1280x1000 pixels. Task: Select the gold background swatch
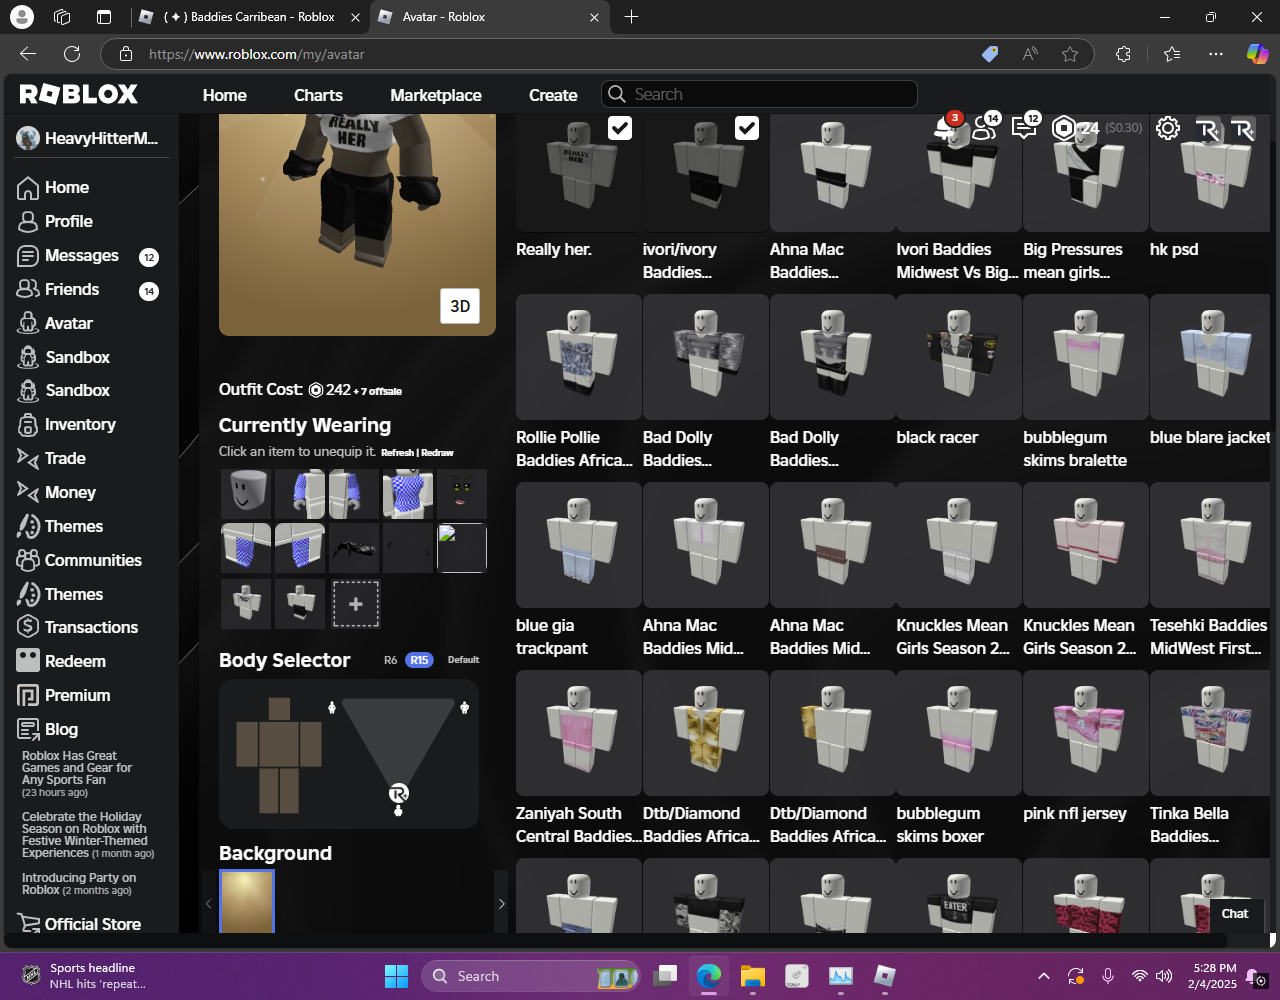[247, 901]
